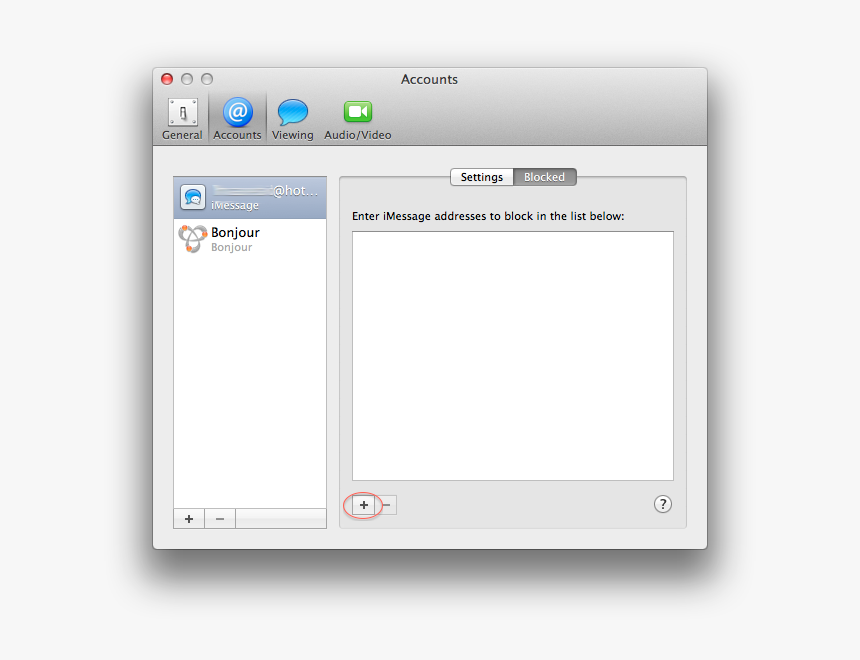Viewport: 860px width, 660px height.
Task: Remove the selected account with the sidebar minus button
Action: tap(219, 518)
